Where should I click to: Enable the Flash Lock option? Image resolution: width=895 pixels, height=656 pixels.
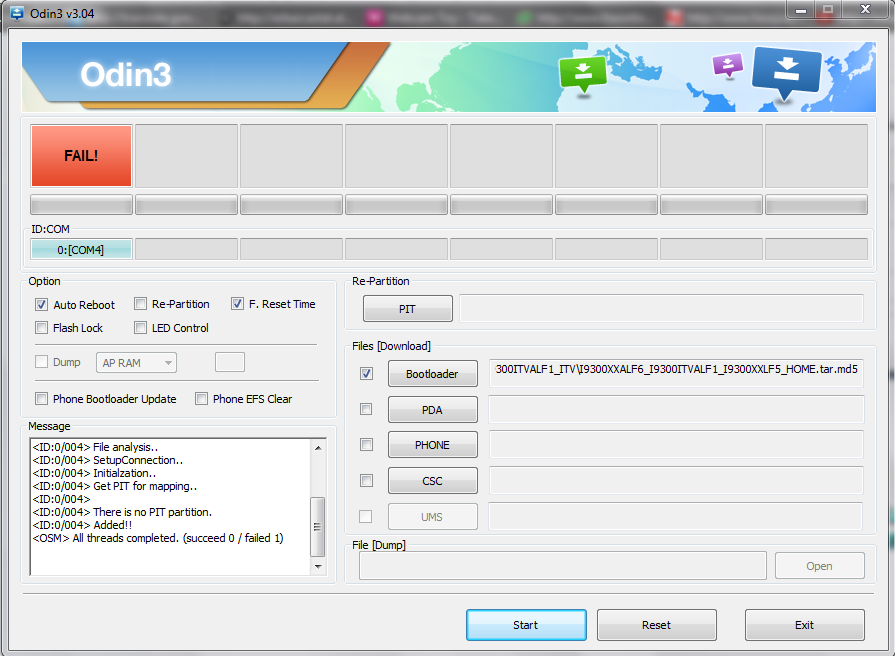(x=42, y=328)
